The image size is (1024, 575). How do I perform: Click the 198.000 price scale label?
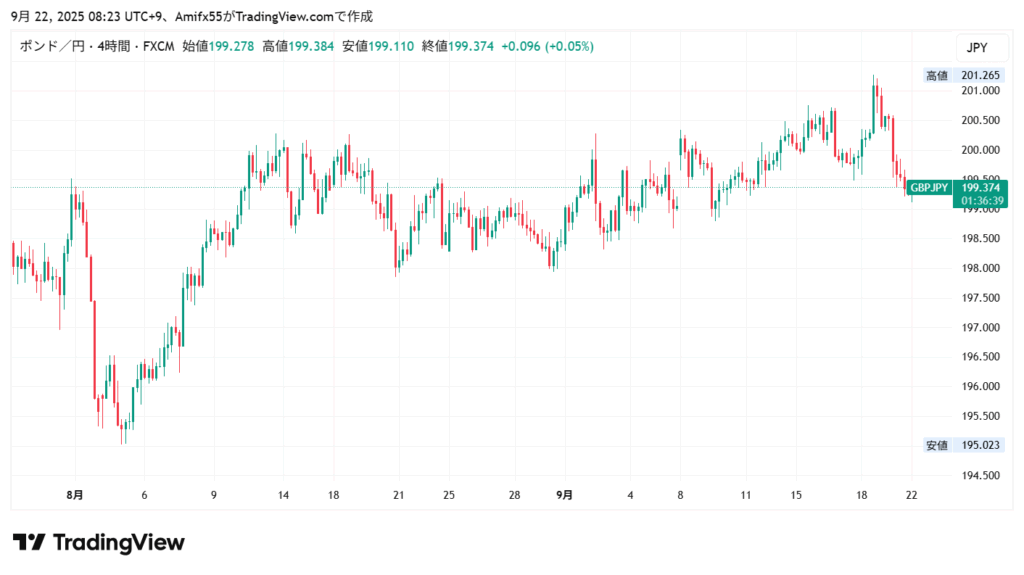click(980, 268)
